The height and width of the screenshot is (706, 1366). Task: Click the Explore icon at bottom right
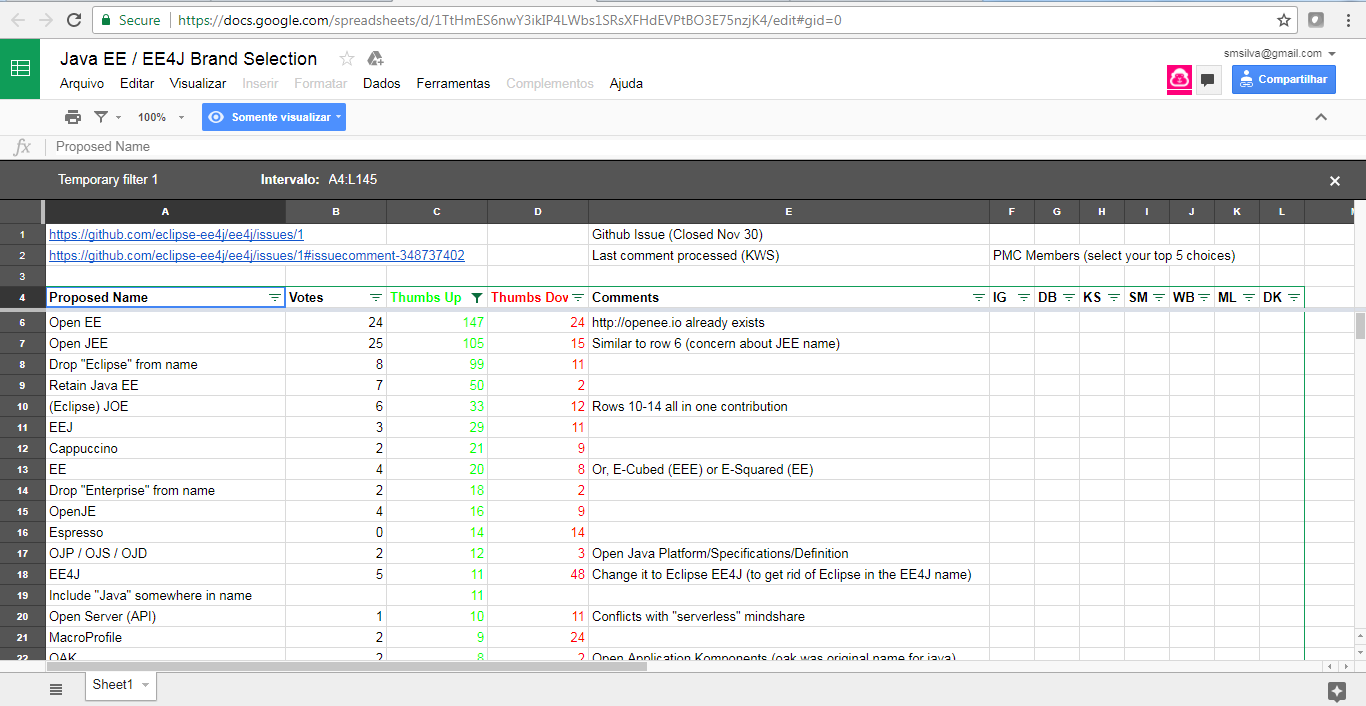coord(1336,691)
